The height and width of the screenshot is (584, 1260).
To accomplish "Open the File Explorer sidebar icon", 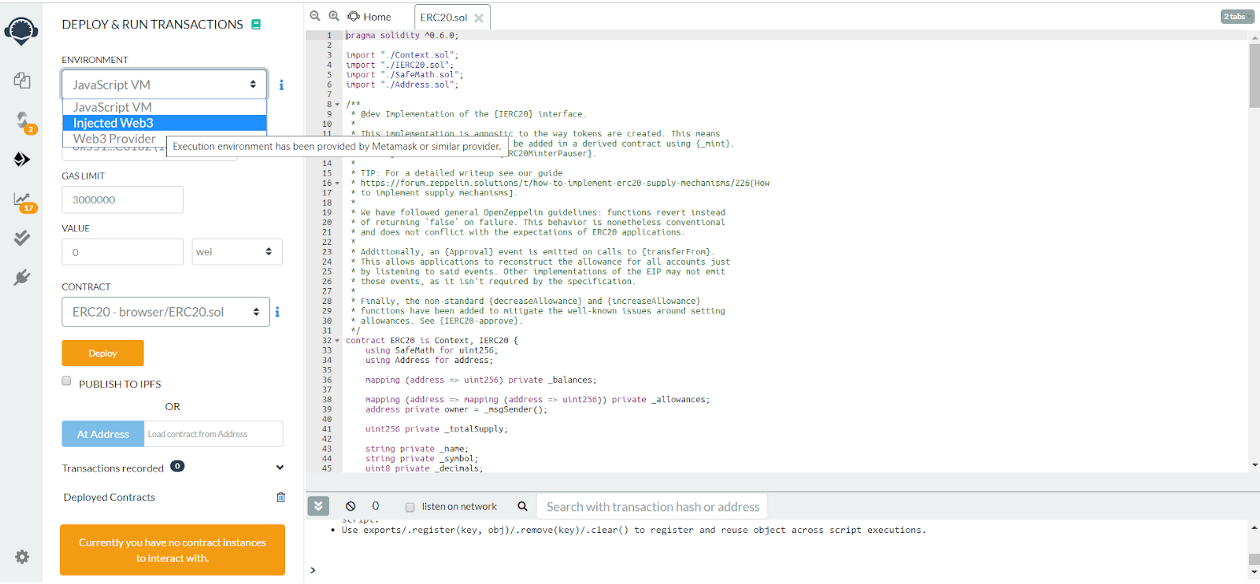I will point(21,80).
